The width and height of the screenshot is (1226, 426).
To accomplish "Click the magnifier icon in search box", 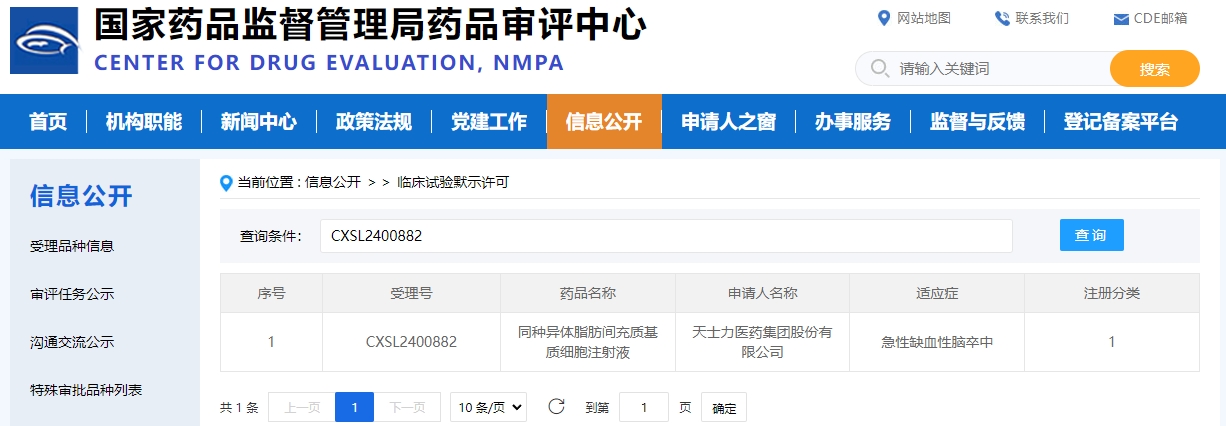I will point(880,69).
